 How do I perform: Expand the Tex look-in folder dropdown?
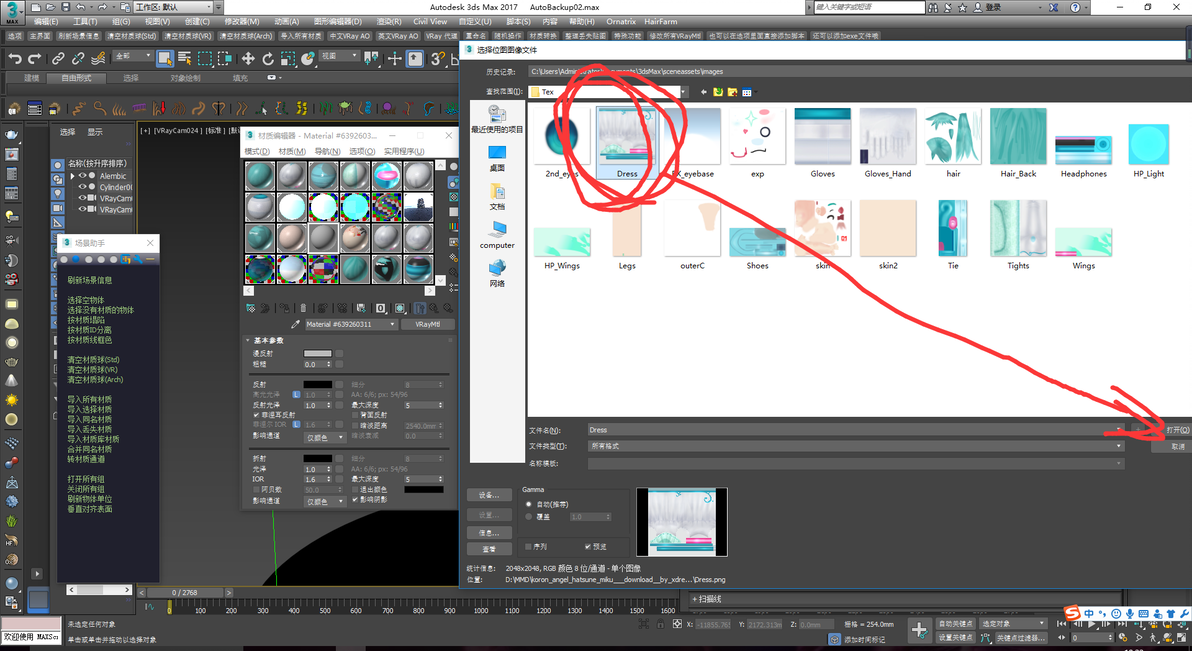pyautogui.click(x=608, y=92)
